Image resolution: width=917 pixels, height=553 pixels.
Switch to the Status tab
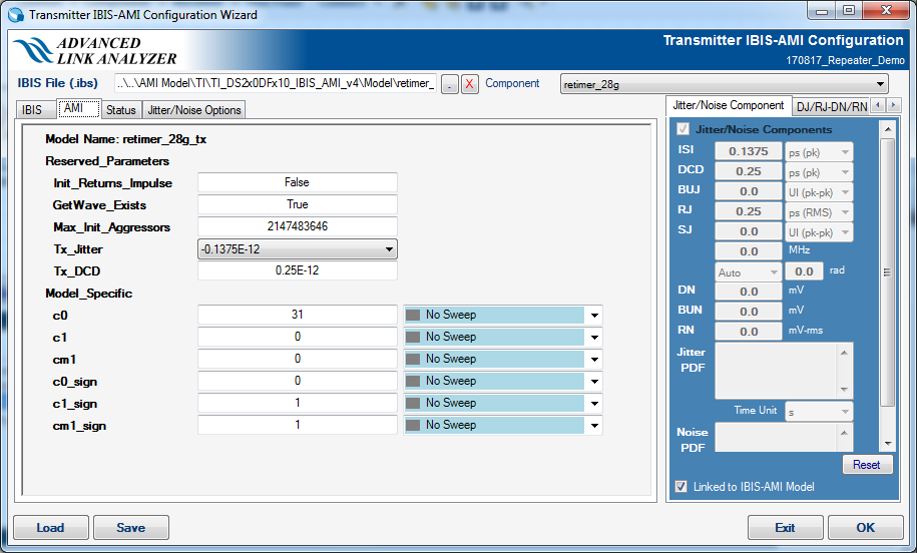121,110
